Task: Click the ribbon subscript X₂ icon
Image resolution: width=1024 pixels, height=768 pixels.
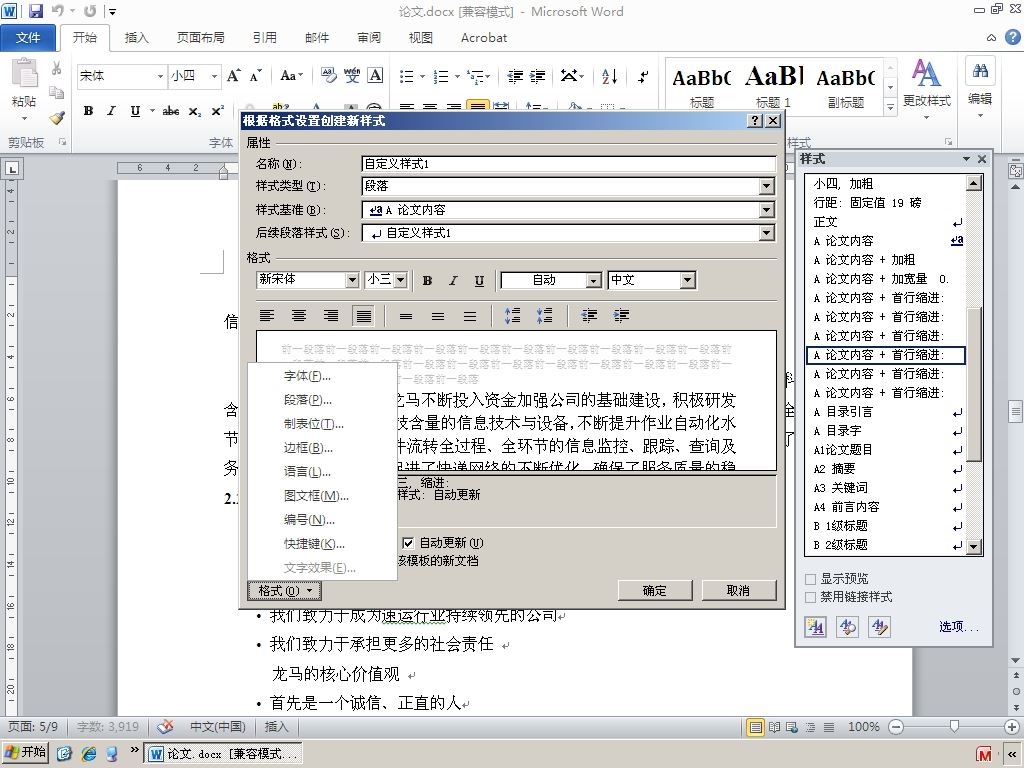Action: [195, 111]
